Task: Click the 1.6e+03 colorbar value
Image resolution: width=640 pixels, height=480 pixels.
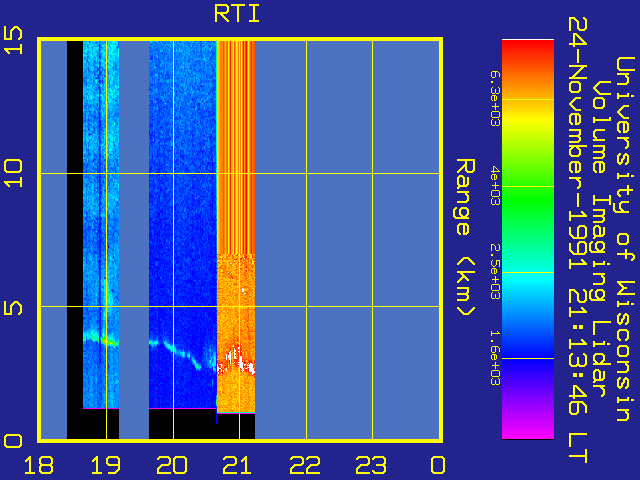Action: point(494,358)
